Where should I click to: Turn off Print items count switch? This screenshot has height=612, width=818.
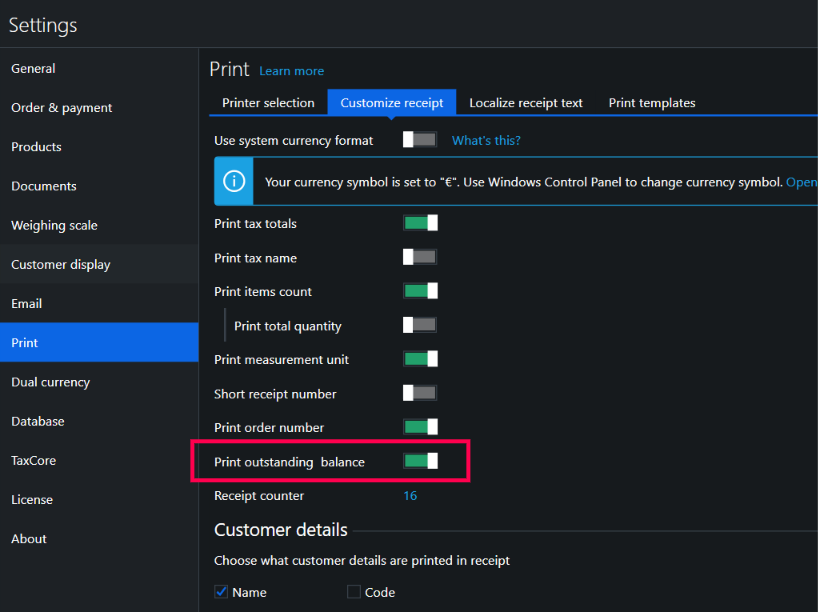click(420, 291)
